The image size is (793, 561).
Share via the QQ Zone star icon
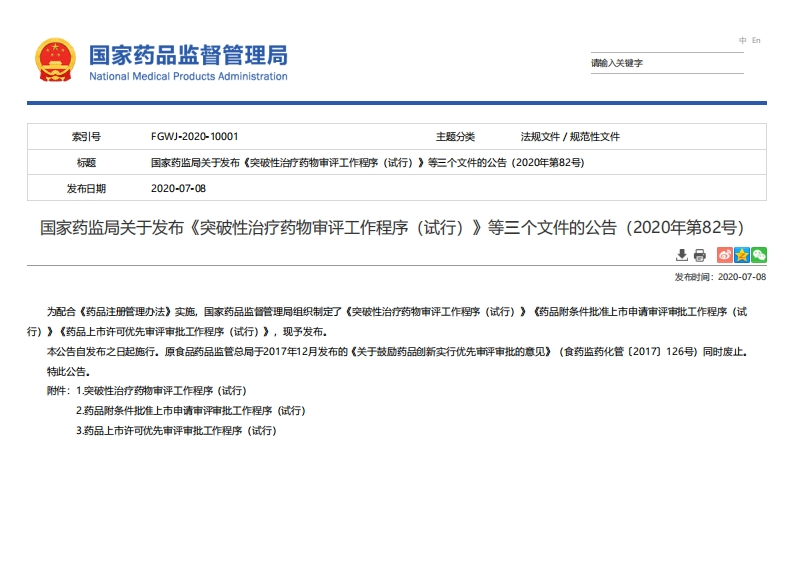tap(741, 255)
